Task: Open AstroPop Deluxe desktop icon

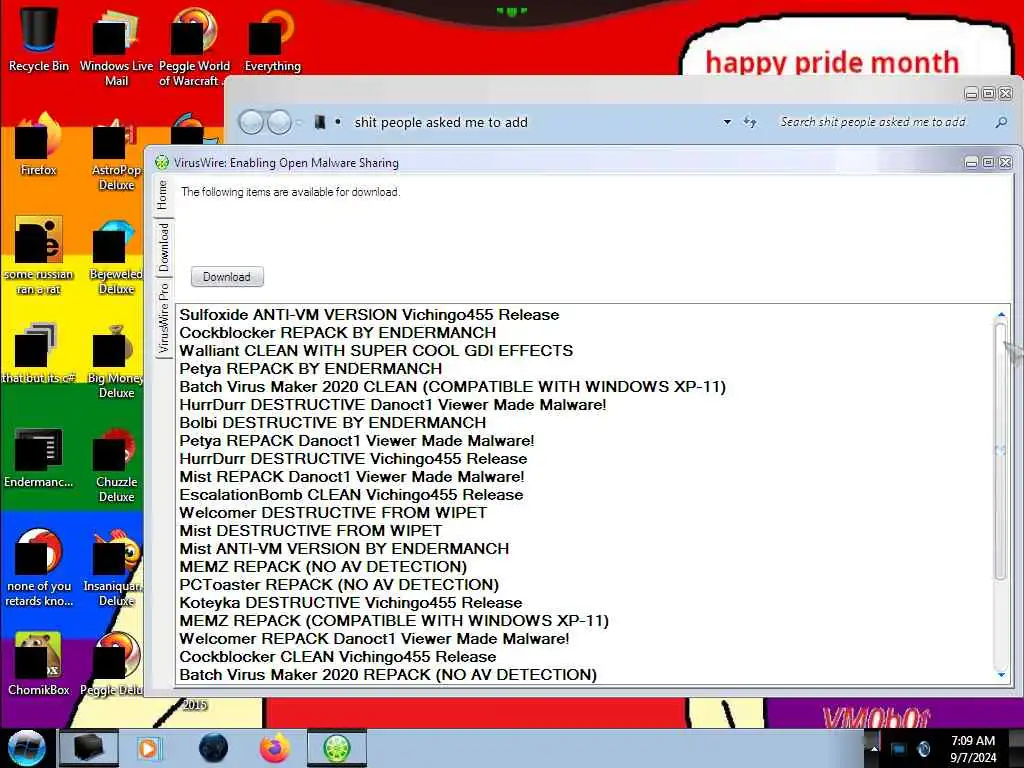Action: pos(116,153)
